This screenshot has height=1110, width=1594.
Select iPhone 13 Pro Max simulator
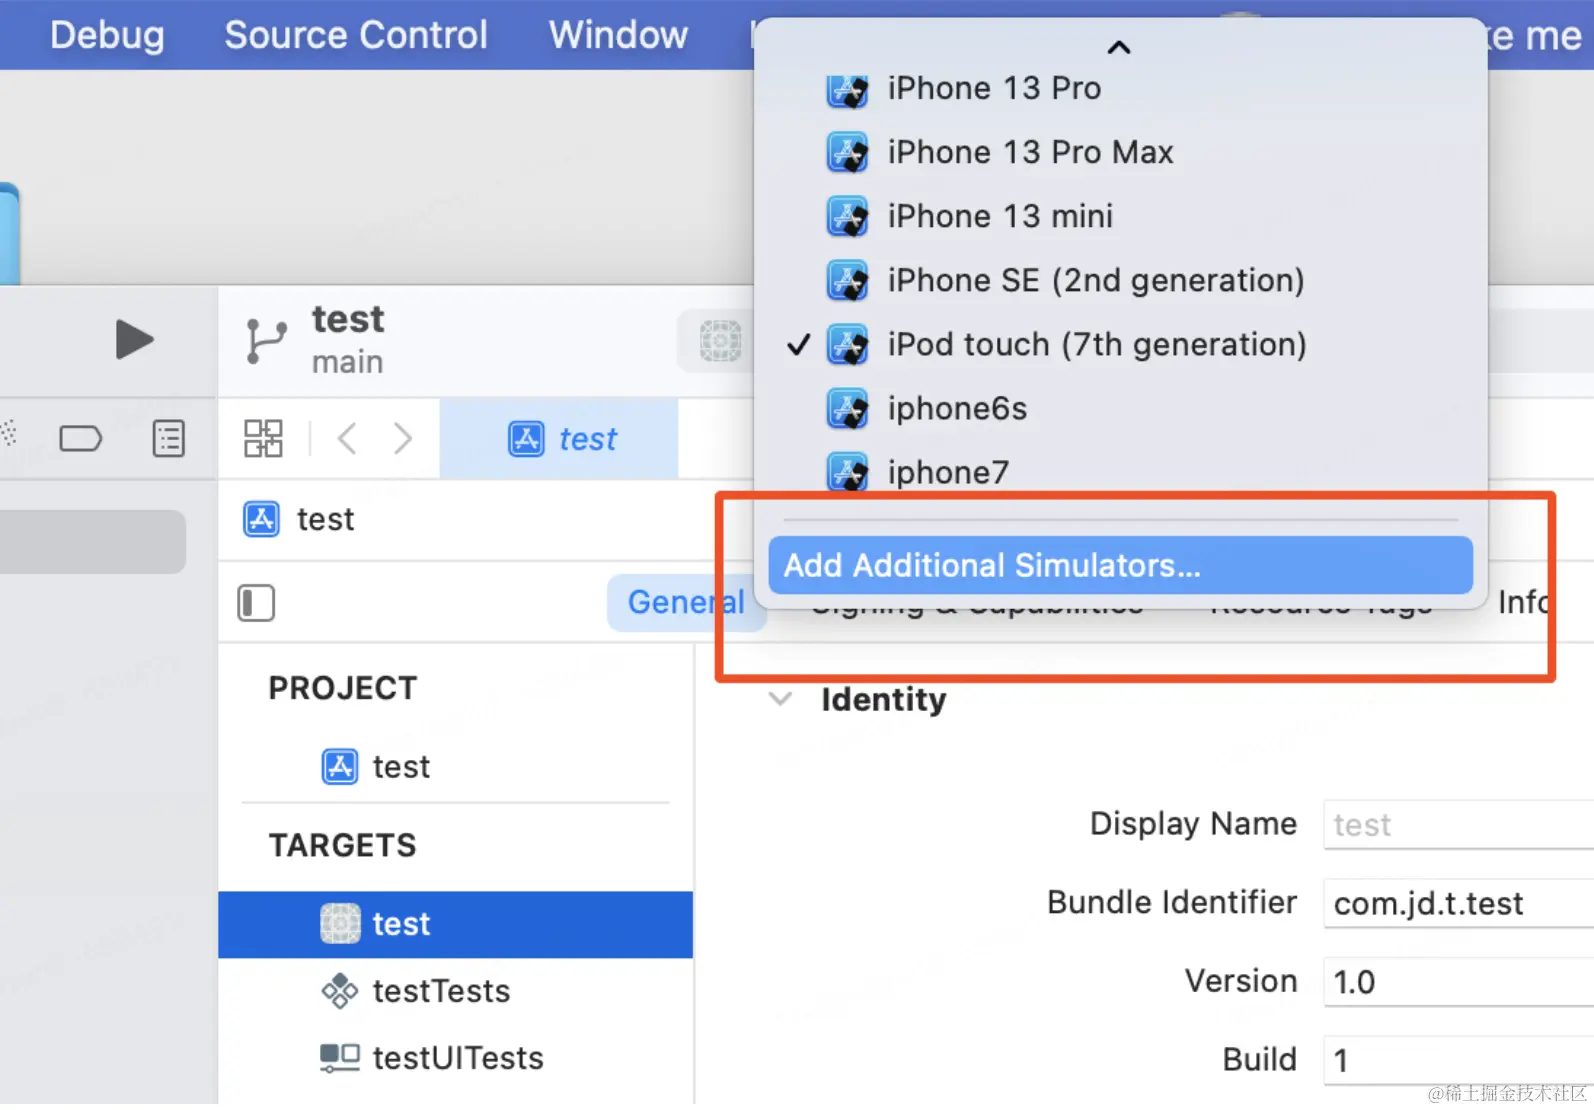click(x=1029, y=153)
